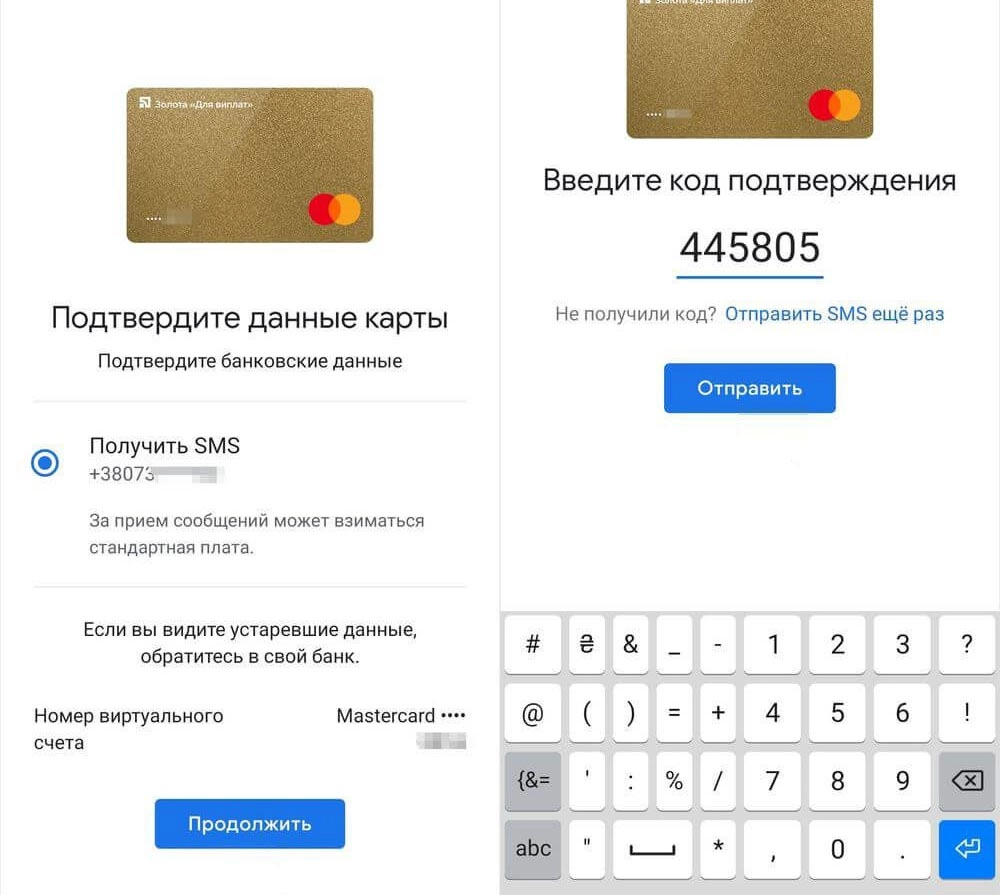This screenshot has height=895, width=1000.
Task: Tap the gold card image on left
Action: coord(249,165)
